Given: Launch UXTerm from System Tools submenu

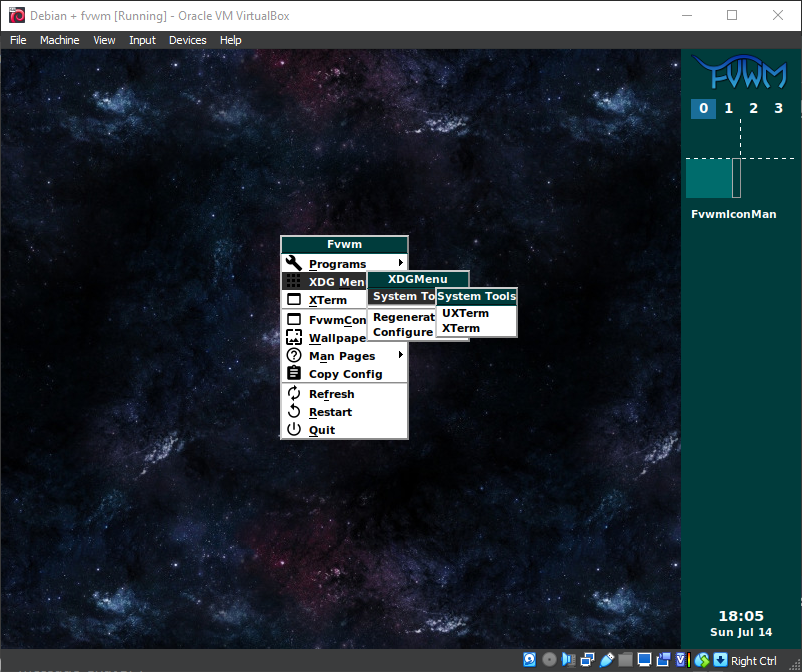Looking at the screenshot, I should point(465,313).
